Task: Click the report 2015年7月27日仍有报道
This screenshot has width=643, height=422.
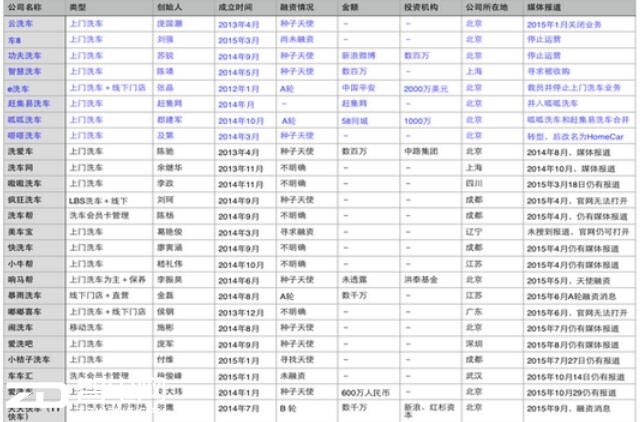Action: coord(573,360)
